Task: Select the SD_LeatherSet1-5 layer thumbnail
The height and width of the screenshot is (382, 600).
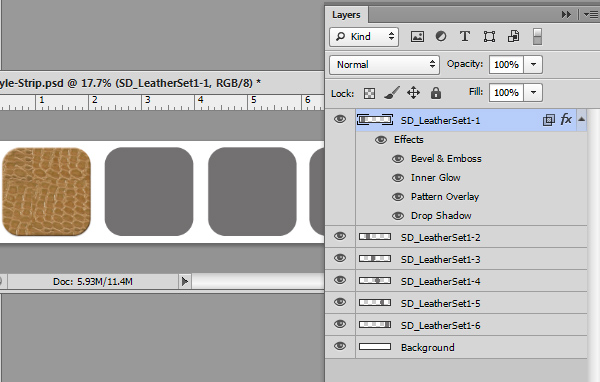Action: coord(375,303)
